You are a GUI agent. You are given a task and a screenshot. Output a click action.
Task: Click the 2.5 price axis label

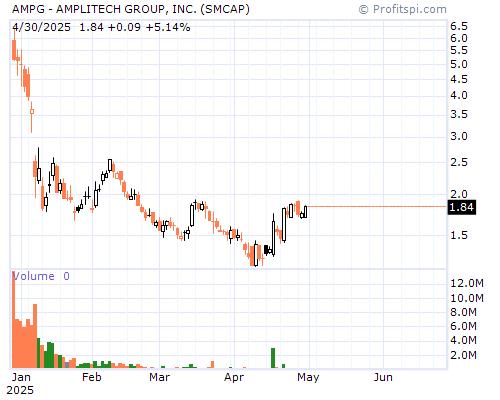click(x=459, y=162)
